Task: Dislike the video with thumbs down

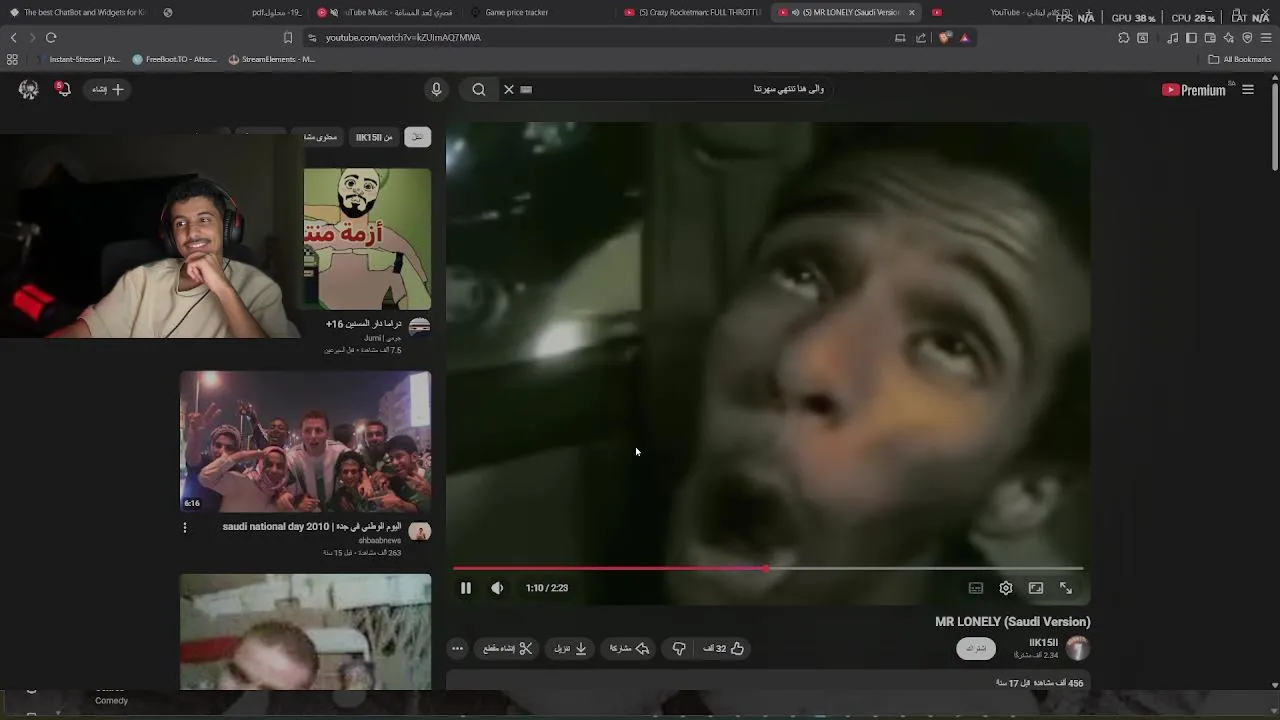Action: pyautogui.click(x=679, y=648)
